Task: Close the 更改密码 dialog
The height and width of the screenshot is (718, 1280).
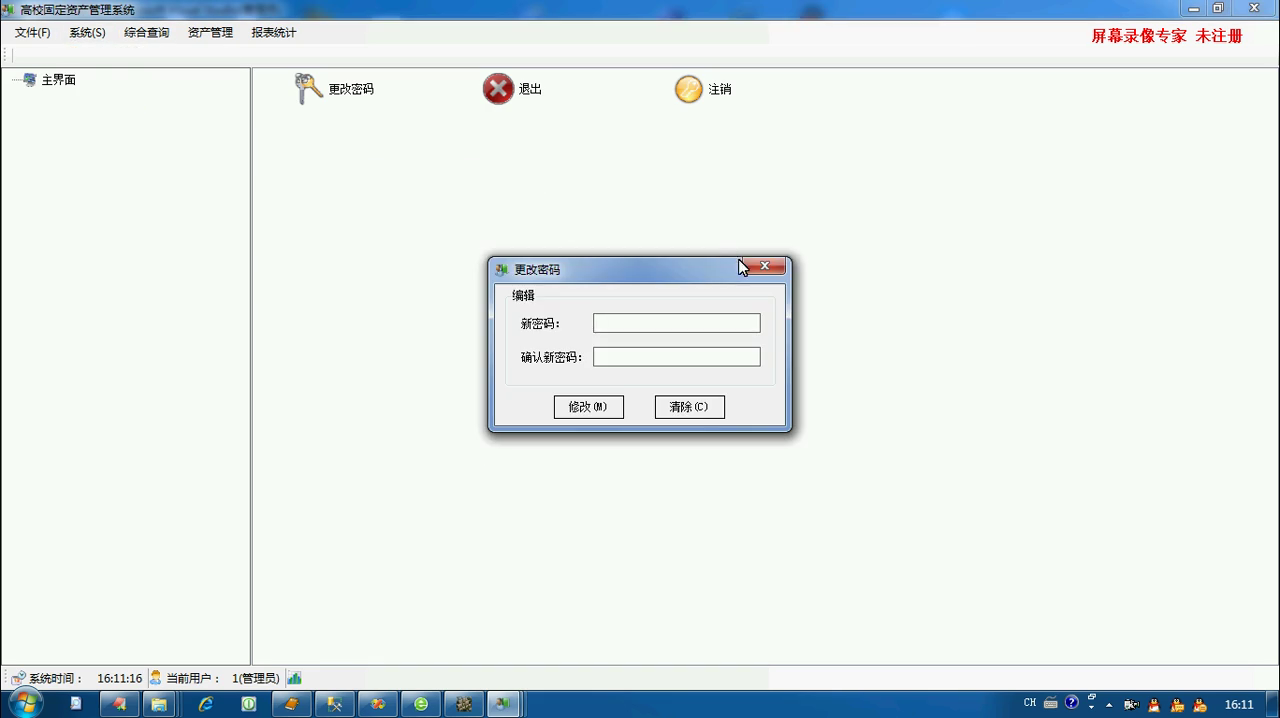Action: coord(765,266)
